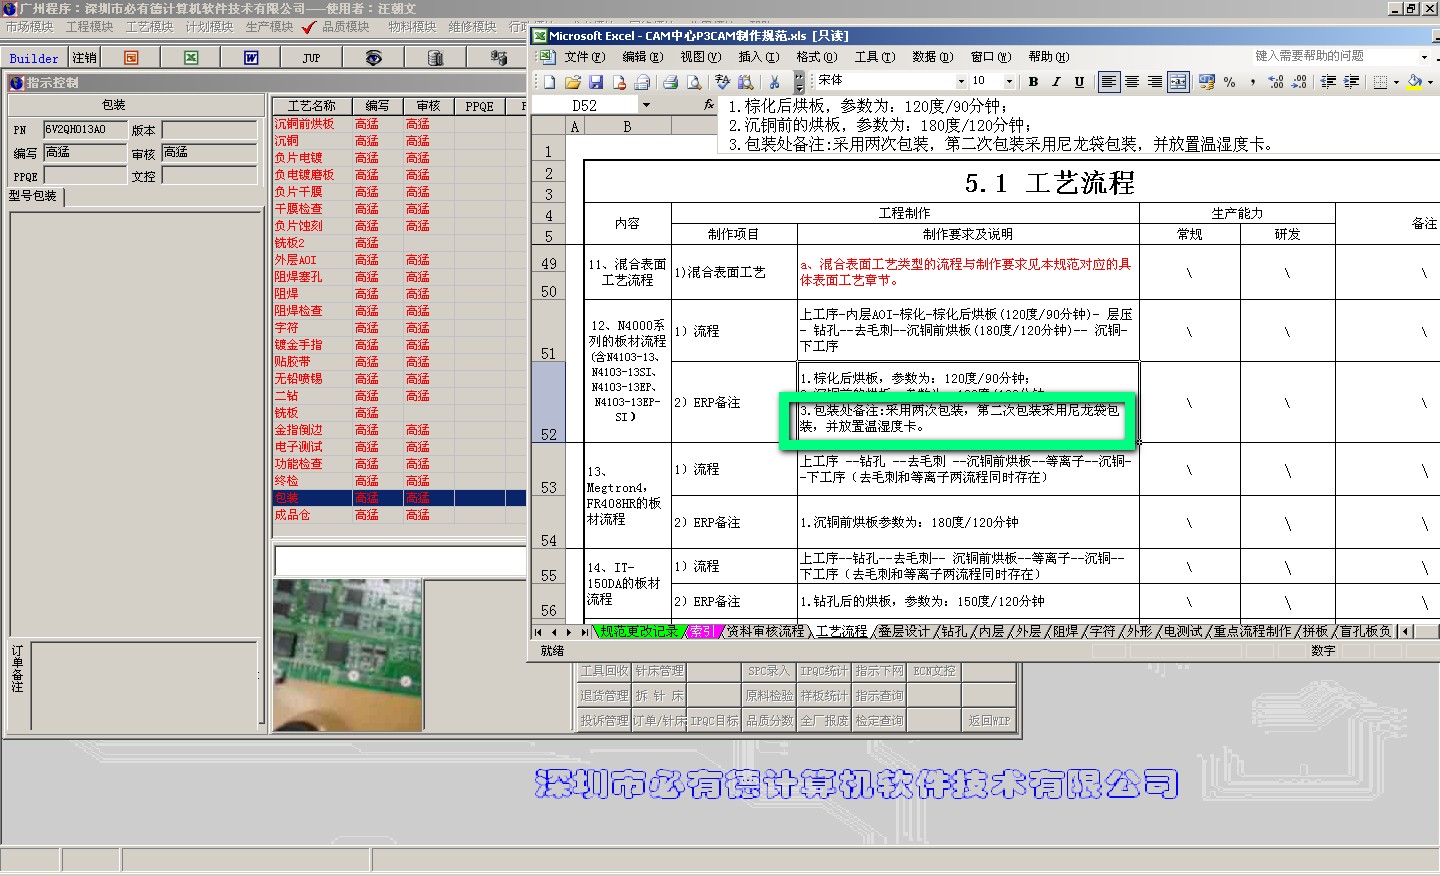Viewport: 1440px width, 876px height.
Task: Click the Save icon in Excel toolbar
Action: 596,82
